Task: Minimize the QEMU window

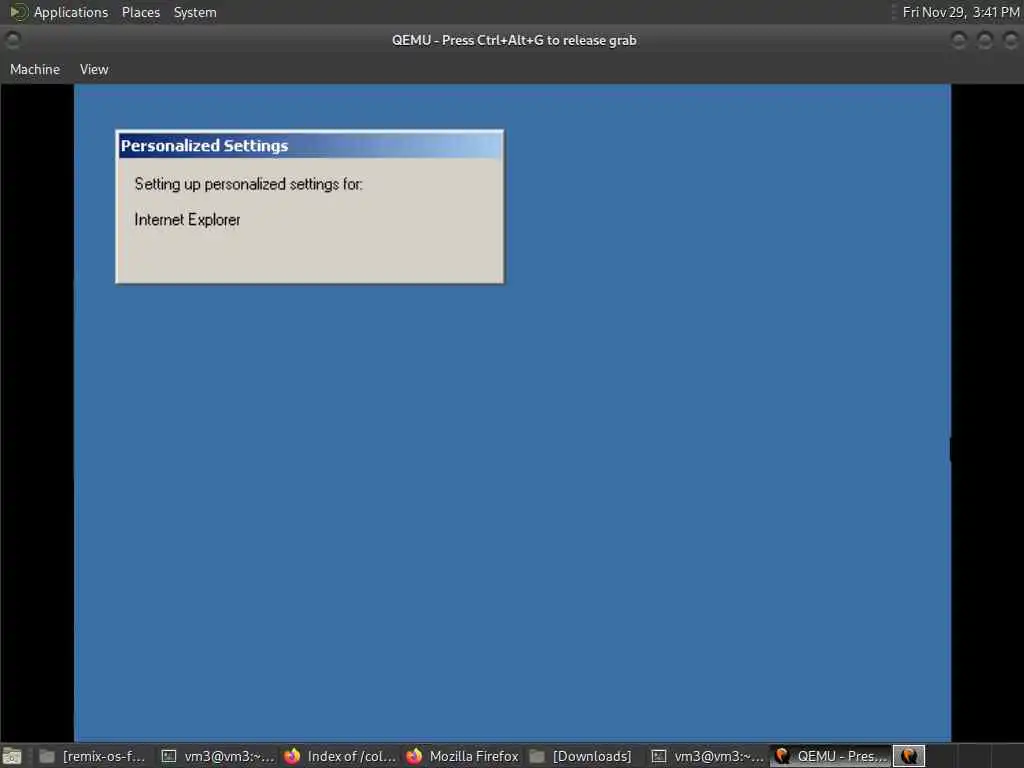Action: [958, 40]
